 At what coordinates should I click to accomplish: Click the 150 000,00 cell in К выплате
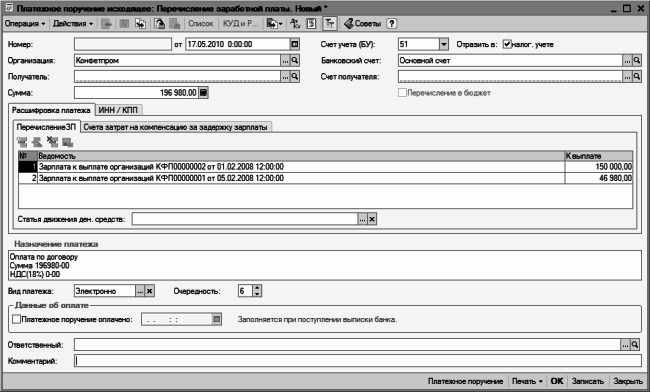point(599,167)
